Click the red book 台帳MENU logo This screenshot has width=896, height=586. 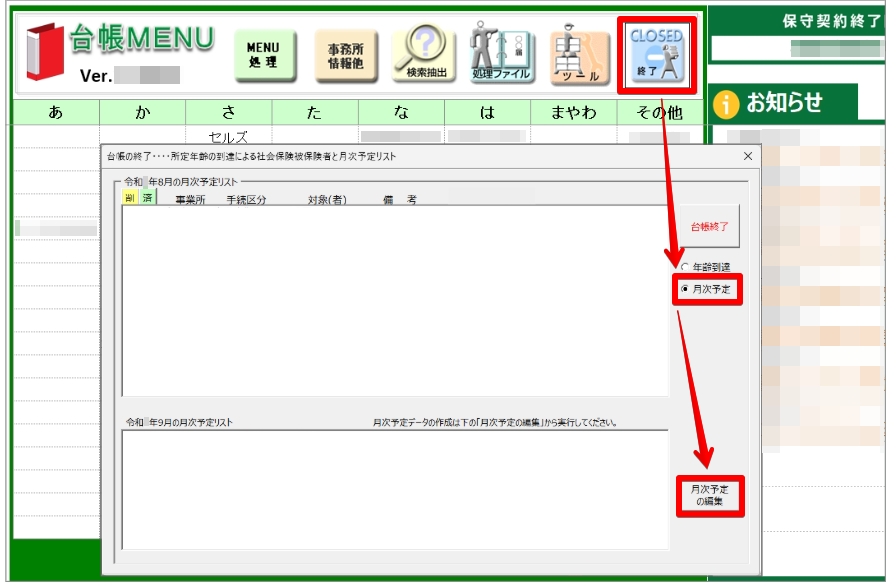[45, 52]
